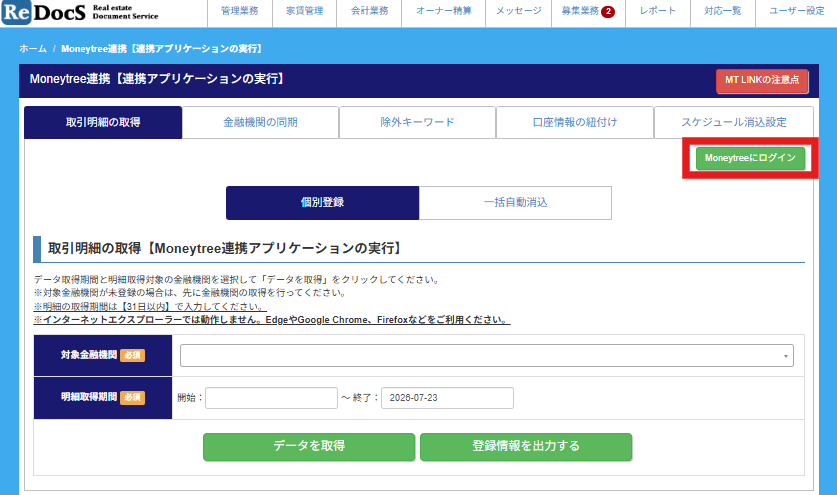This screenshot has height=495, width=837.
Task: Open the メッセージ menu
Action: (518, 11)
